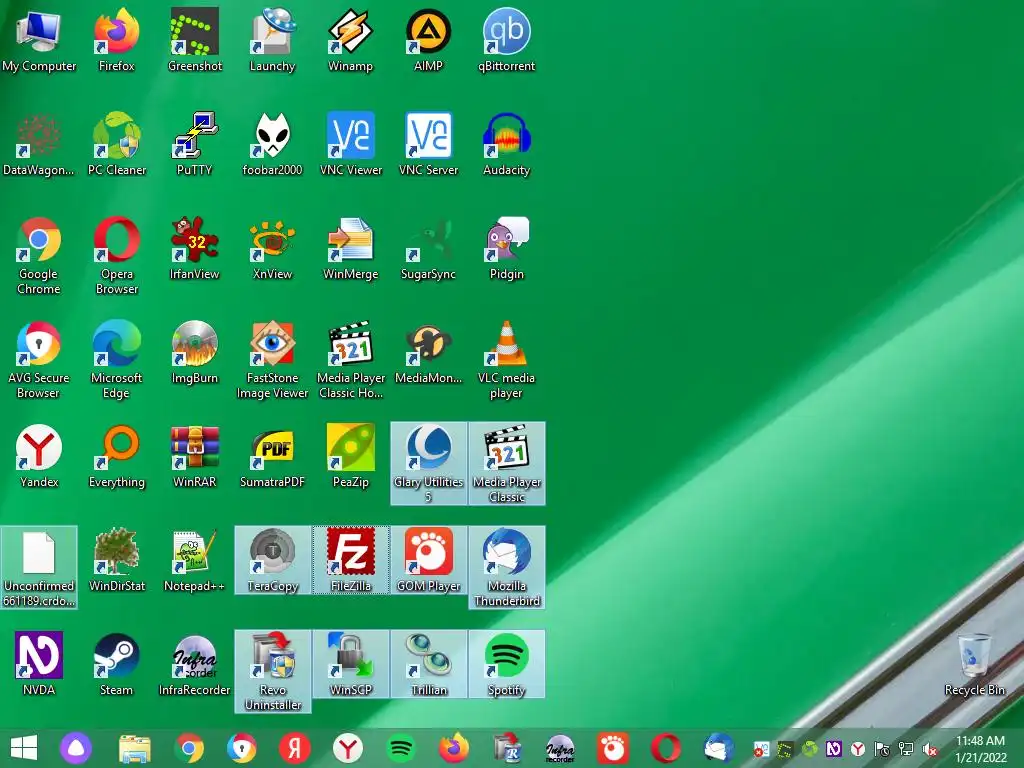
Task: Open the purple Alice assistant taskbar button
Action: coord(76,748)
